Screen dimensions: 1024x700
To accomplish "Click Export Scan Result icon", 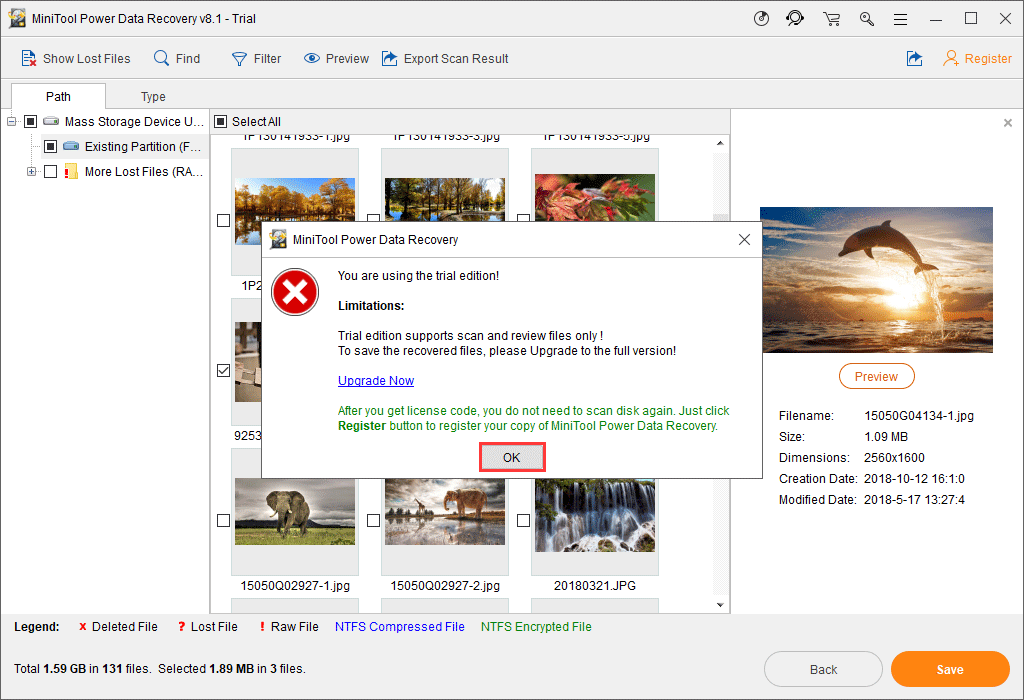I will point(389,58).
